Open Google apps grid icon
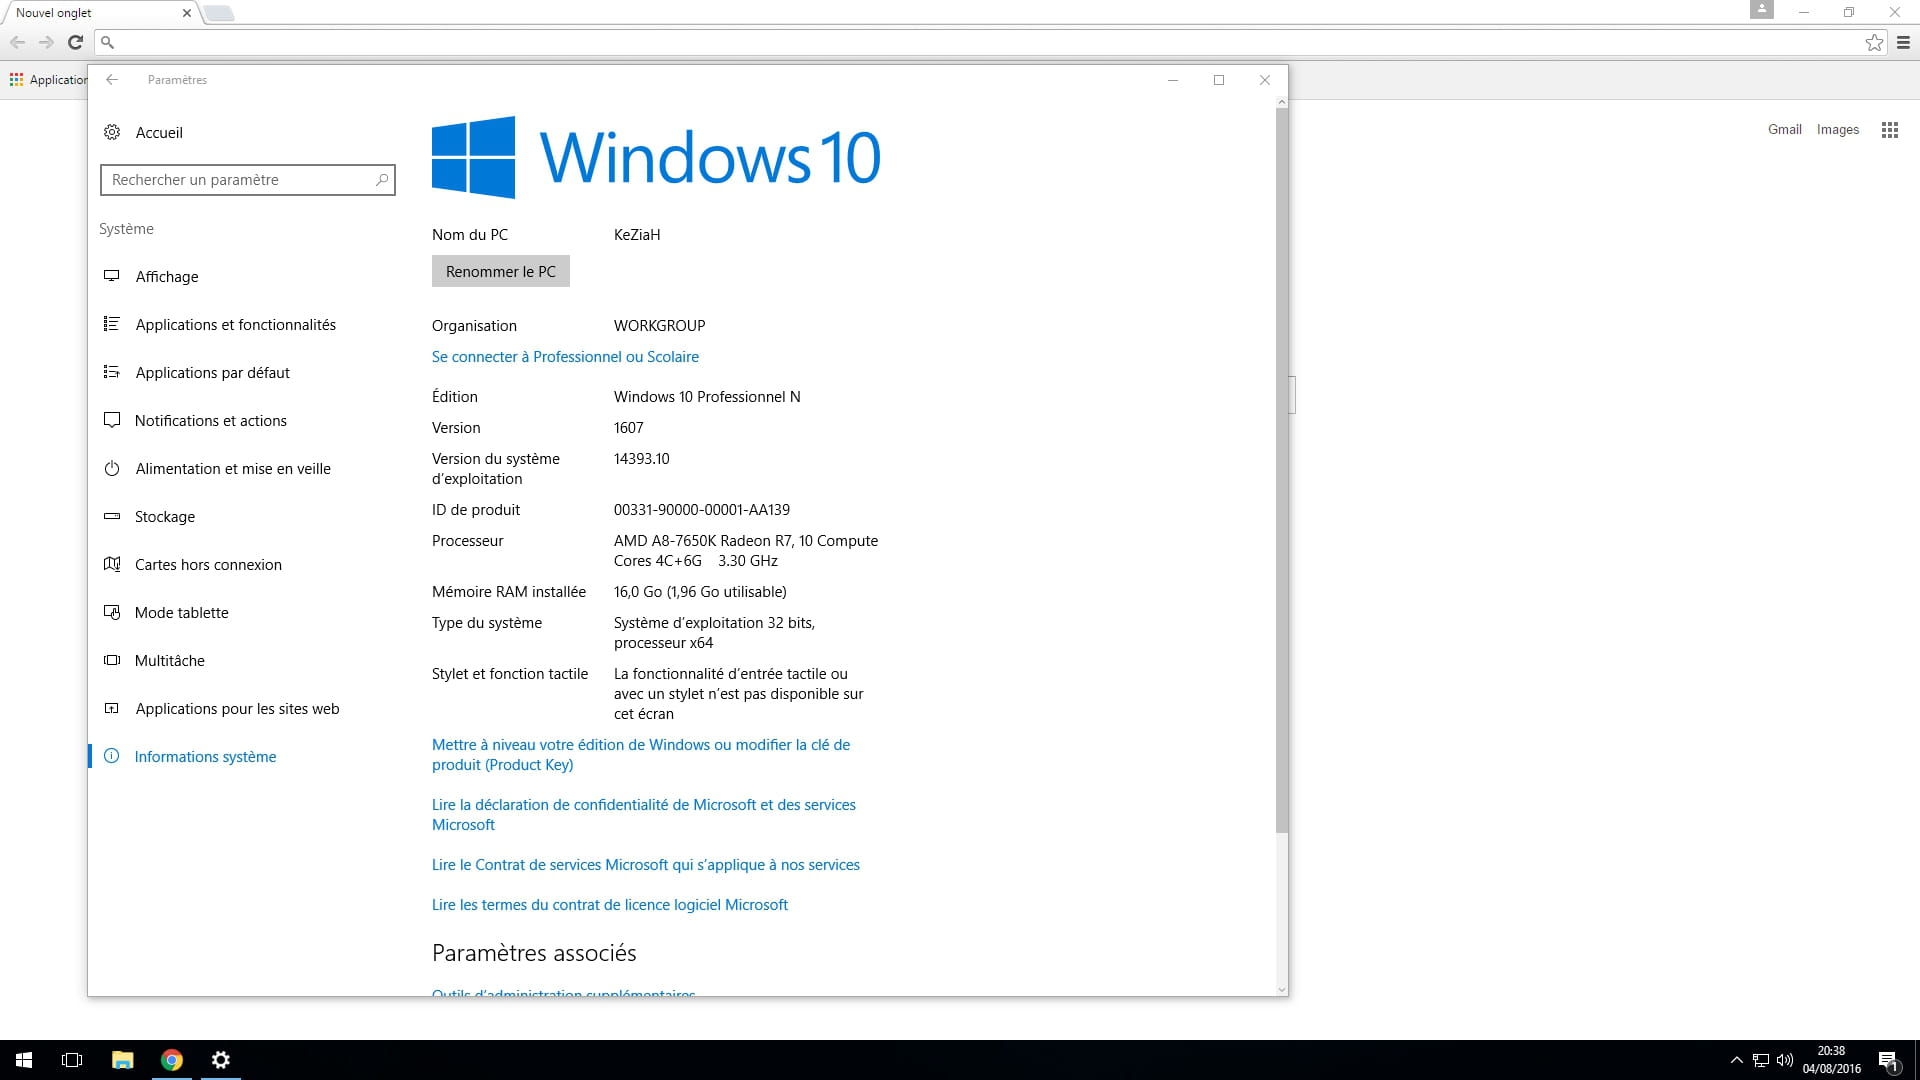Screen dimensions: 1920x1080 [x=1889, y=130]
